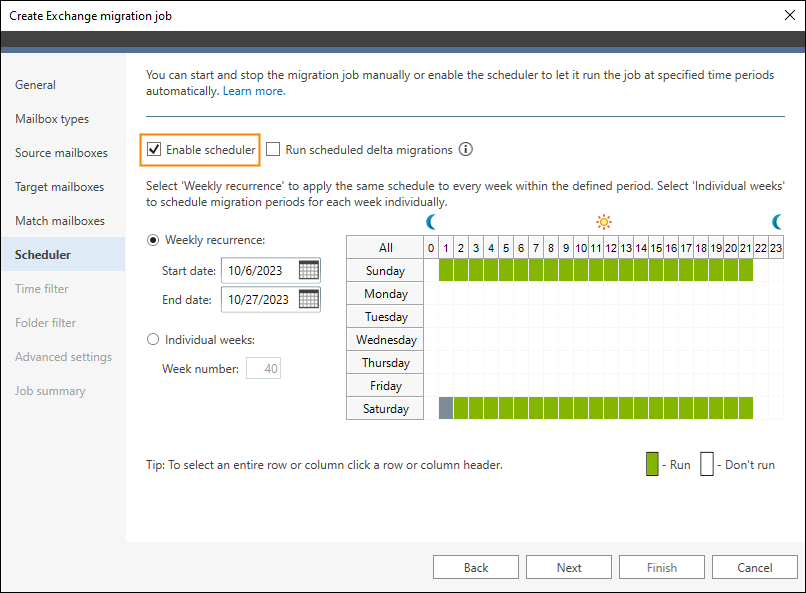Select the whole Monday row header
Viewport: 806px width, 593px height.
[x=385, y=293]
